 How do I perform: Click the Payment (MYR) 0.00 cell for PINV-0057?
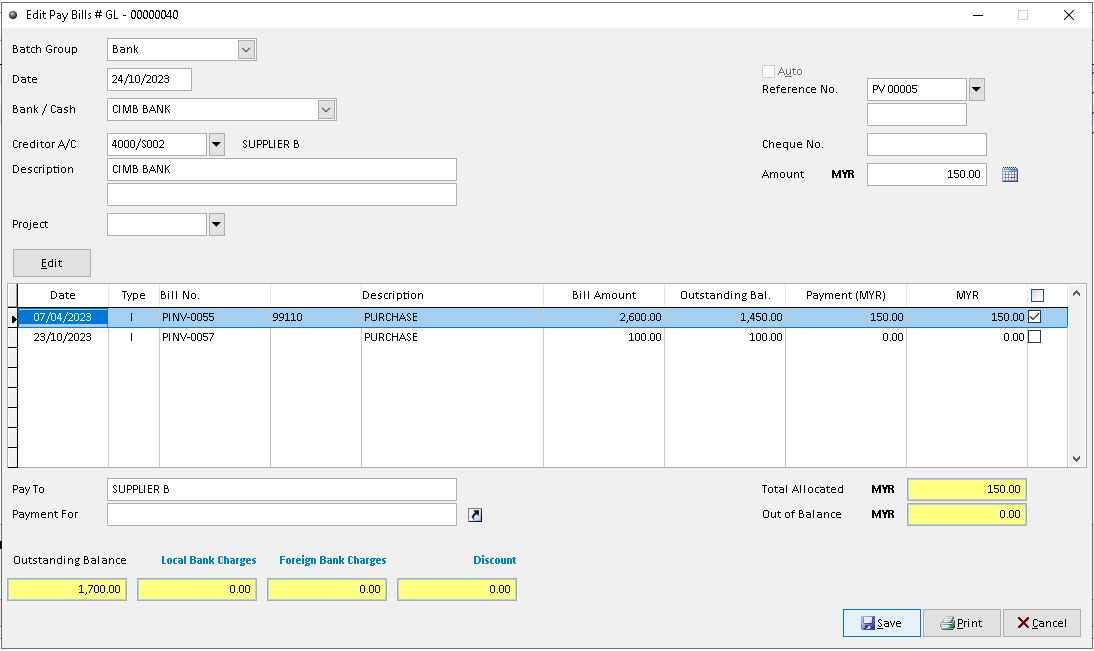(846, 338)
